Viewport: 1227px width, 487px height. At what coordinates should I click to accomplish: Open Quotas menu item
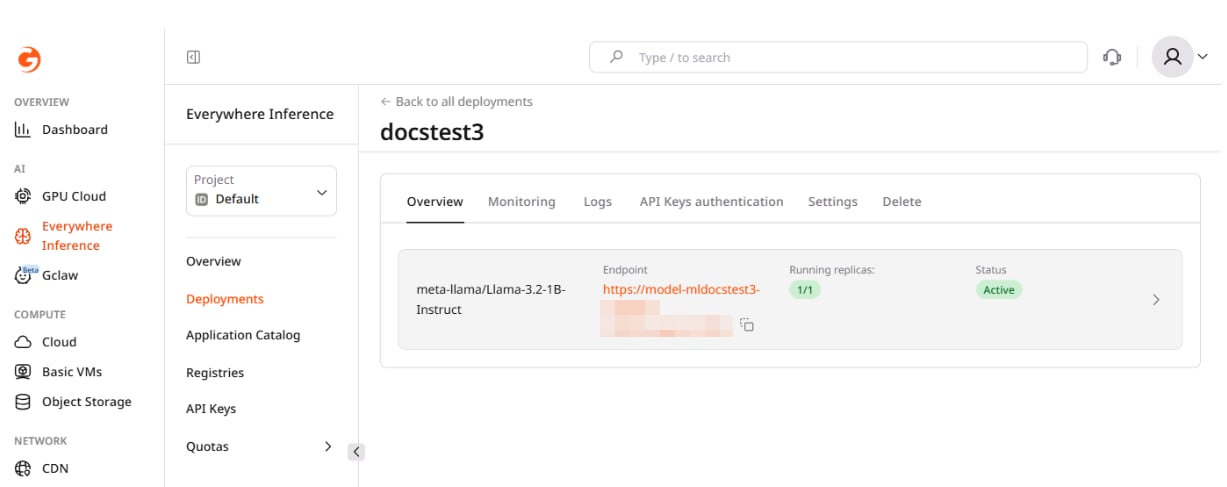point(208,446)
